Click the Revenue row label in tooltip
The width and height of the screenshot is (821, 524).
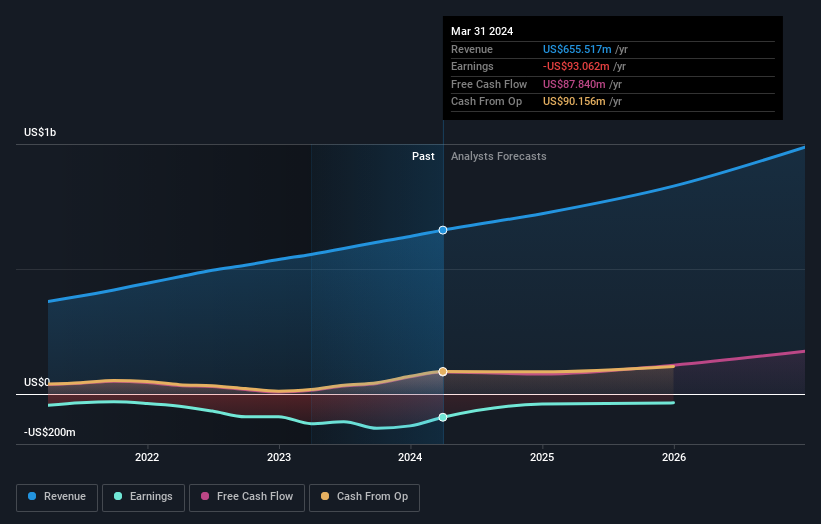tap(472, 49)
